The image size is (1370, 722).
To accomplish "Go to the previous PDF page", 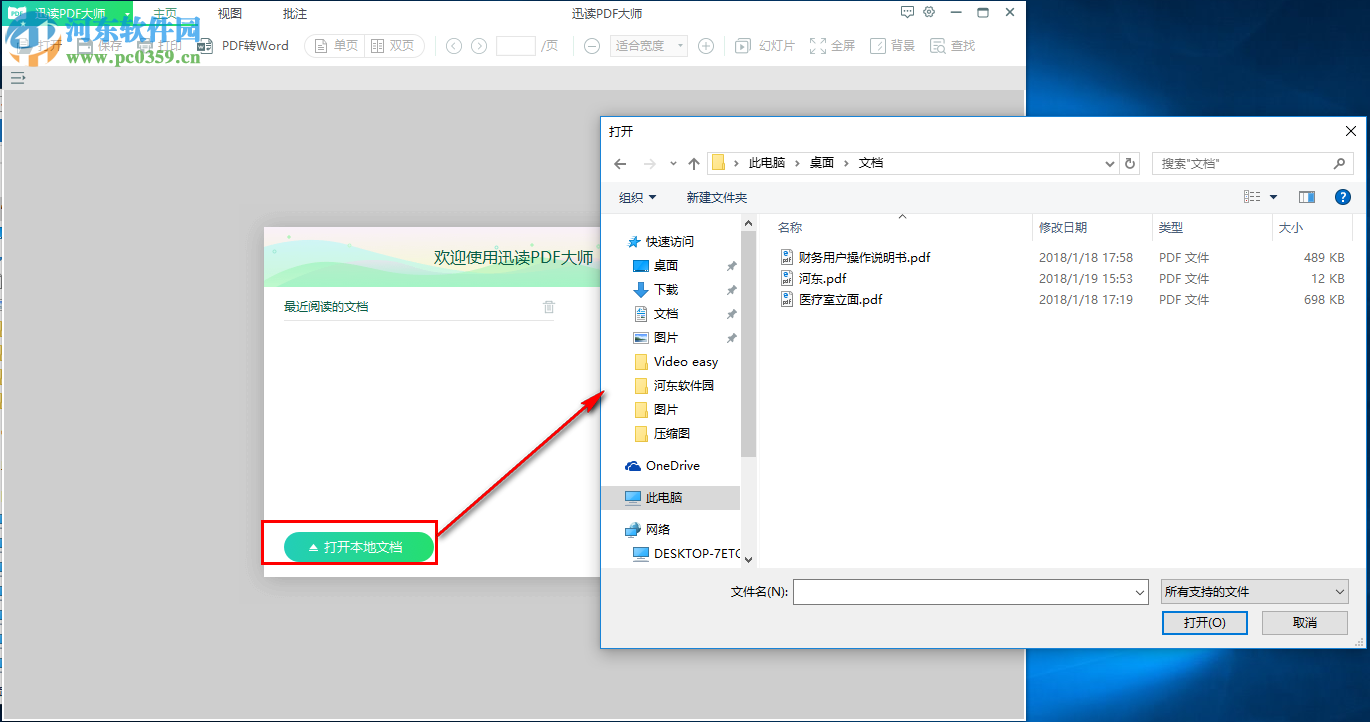I will [x=454, y=46].
